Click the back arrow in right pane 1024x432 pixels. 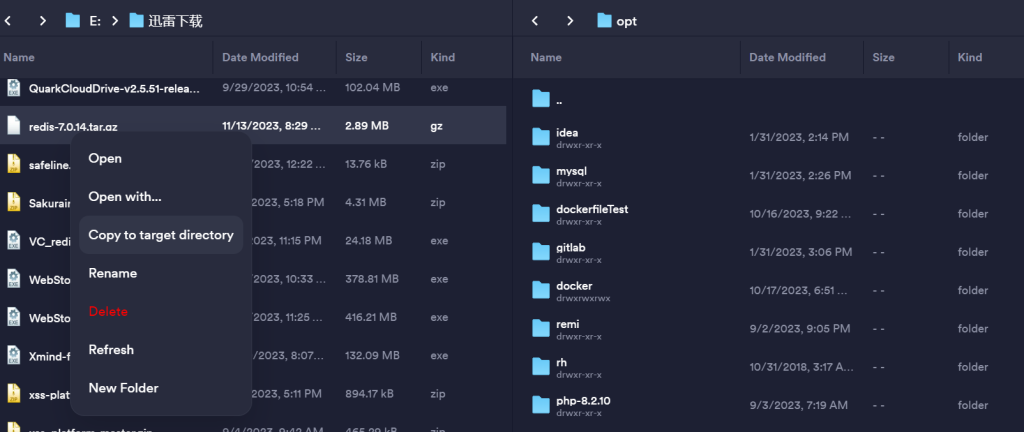(536, 20)
